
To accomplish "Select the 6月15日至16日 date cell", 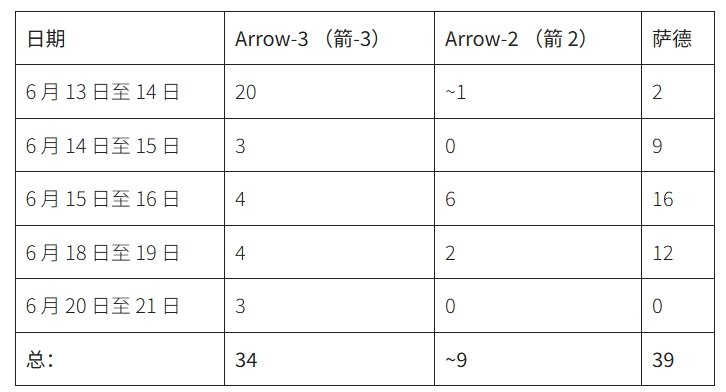I will pyautogui.click(x=120, y=199).
